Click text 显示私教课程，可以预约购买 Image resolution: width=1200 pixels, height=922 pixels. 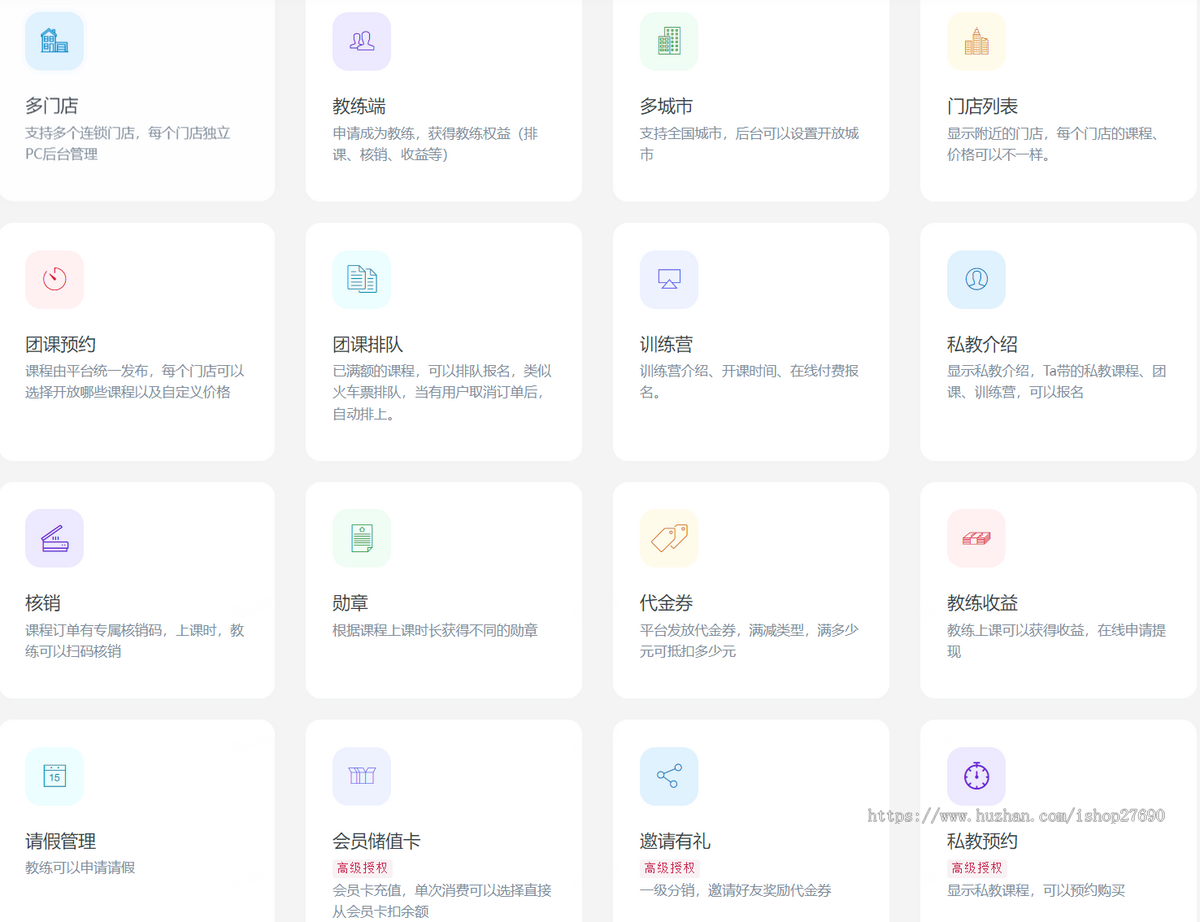pyautogui.click(x=1036, y=890)
